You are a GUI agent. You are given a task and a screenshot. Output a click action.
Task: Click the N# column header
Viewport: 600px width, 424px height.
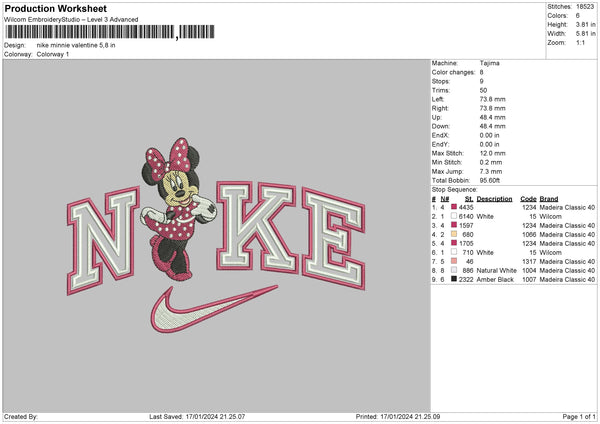click(445, 199)
